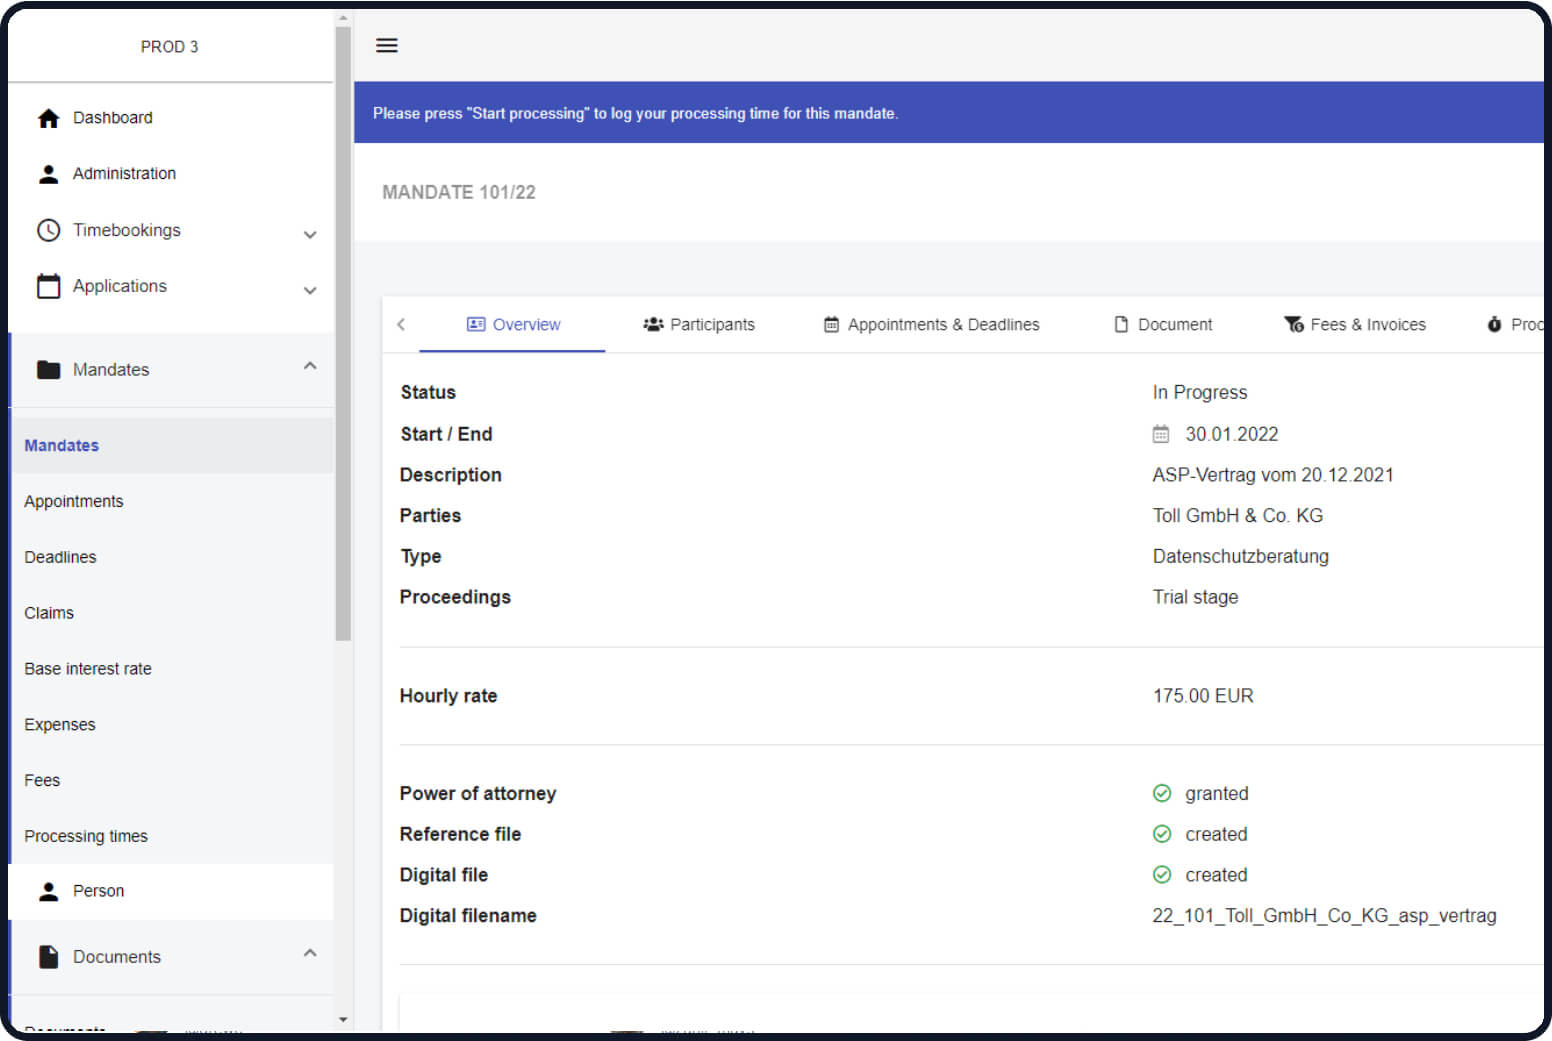Click the Timebookings clock icon
Viewport: 1552px width, 1041px height.
point(48,230)
